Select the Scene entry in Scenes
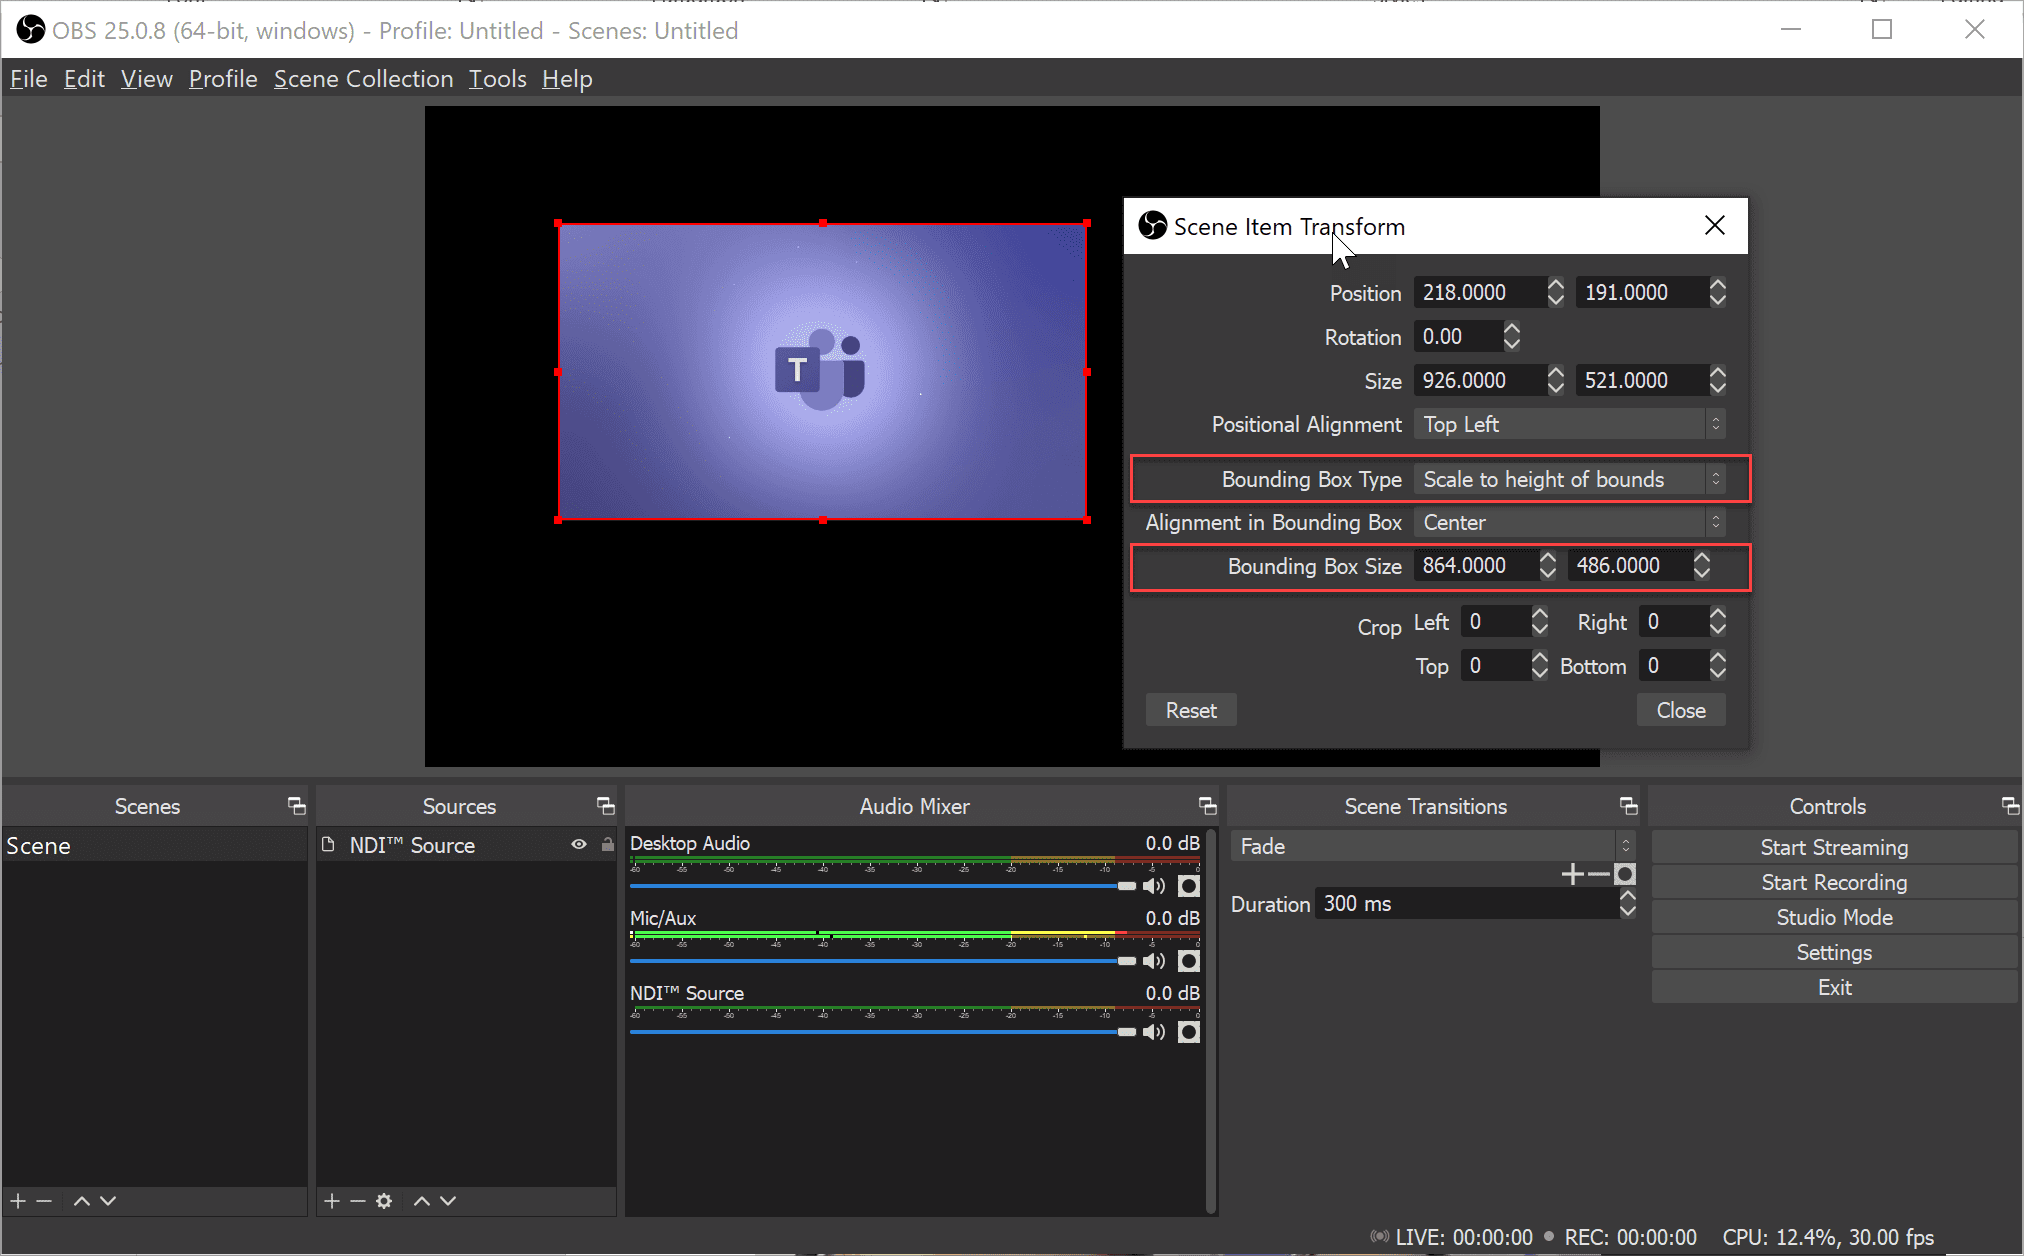Image resolution: width=2024 pixels, height=1256 pixels. click(154, 845)
